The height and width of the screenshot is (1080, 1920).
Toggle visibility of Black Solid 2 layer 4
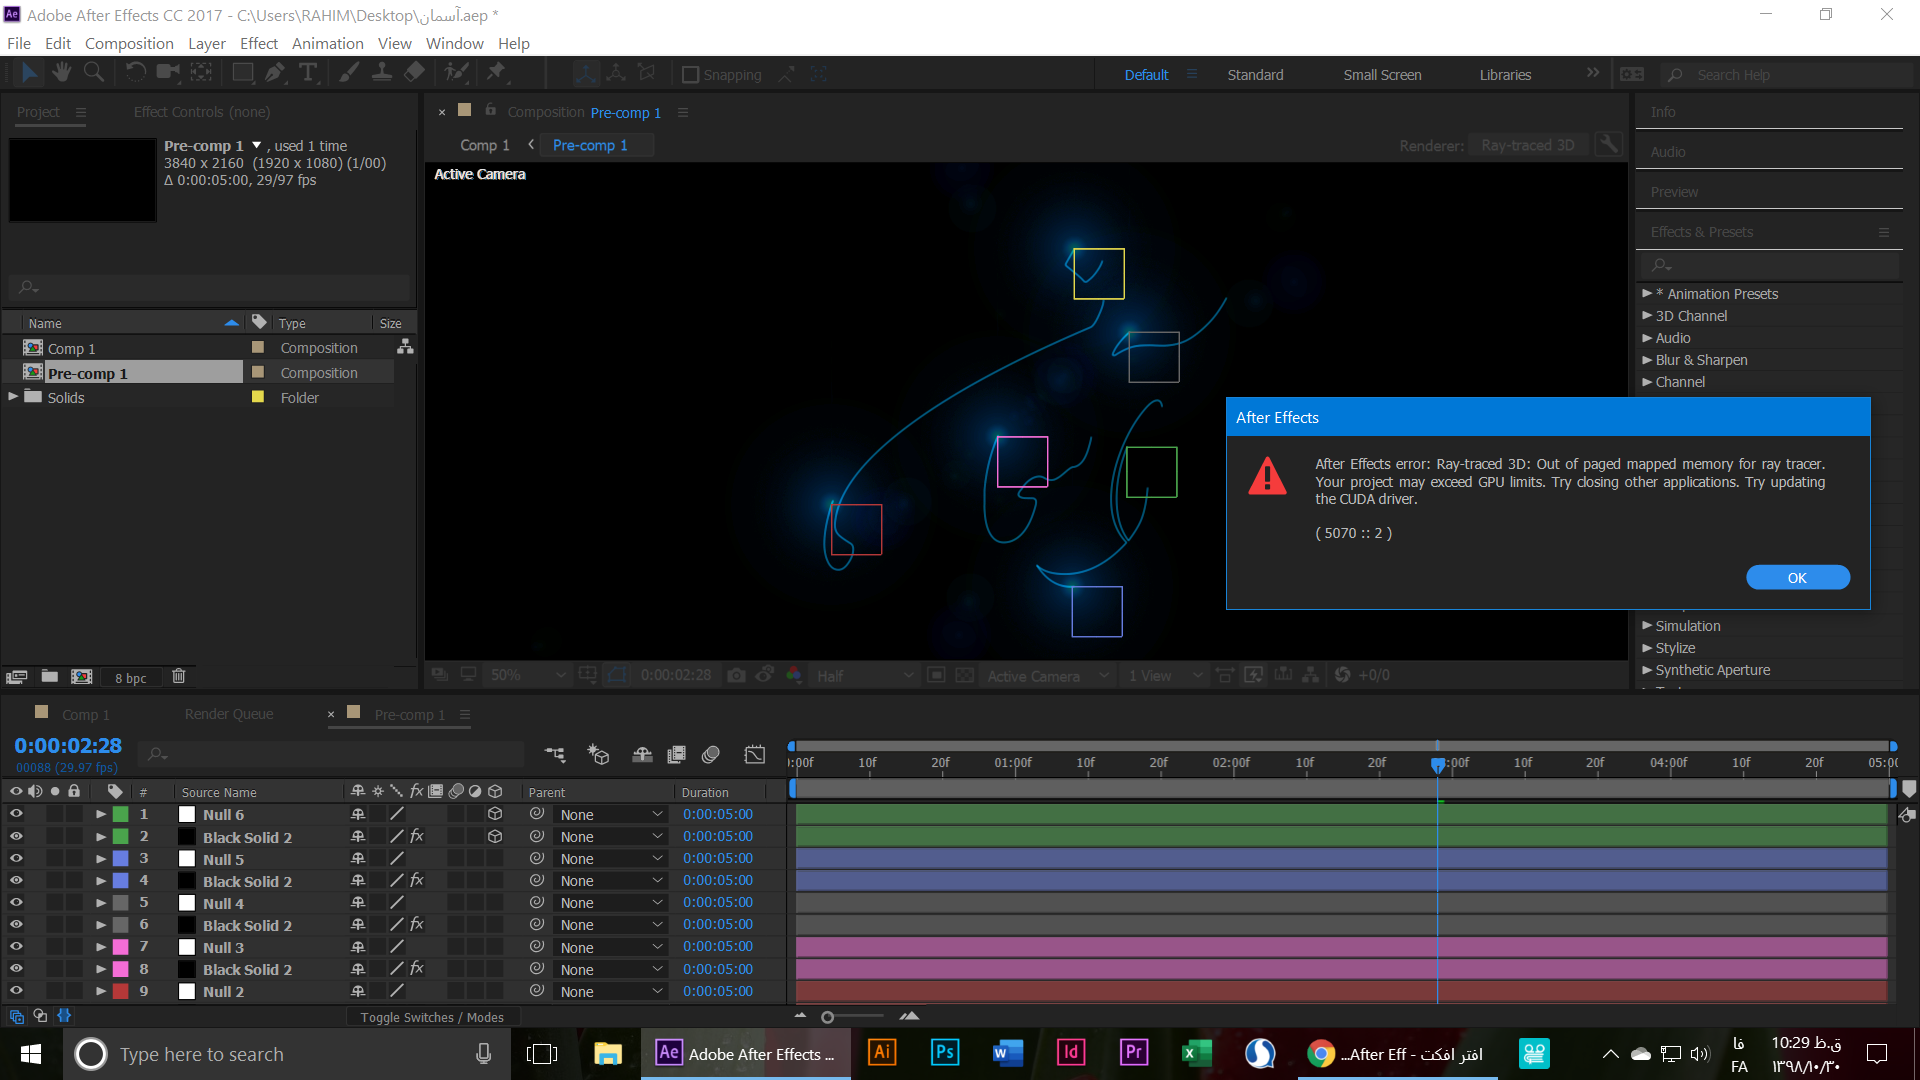click(x=16, y=881)
